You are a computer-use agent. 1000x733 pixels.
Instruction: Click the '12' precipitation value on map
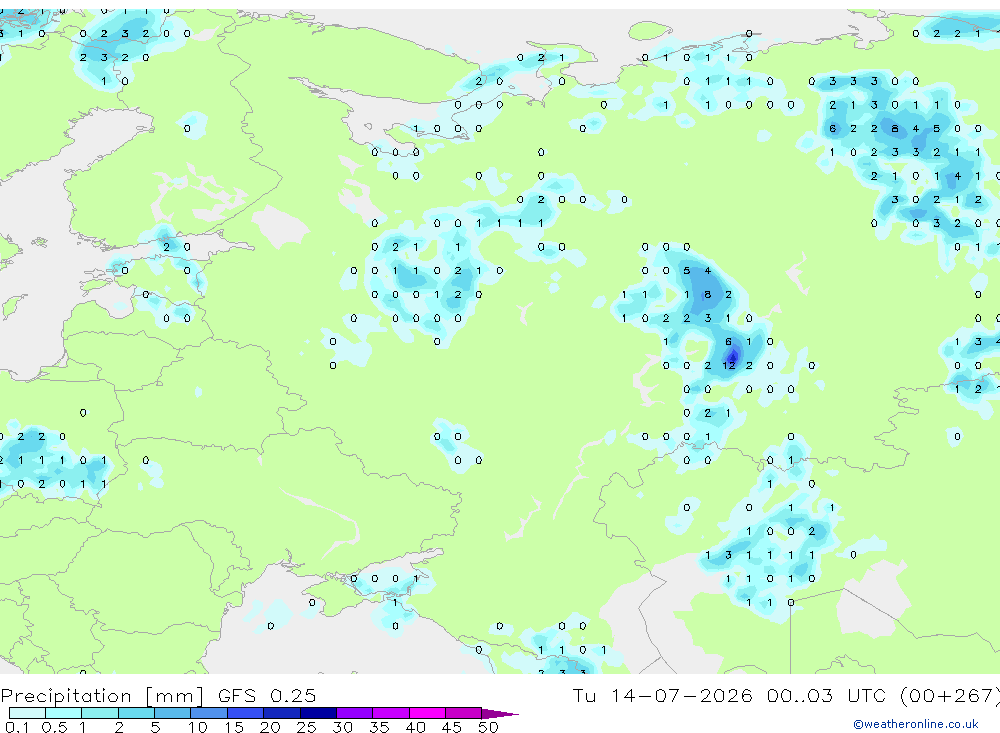pyautogui.click(x=729, y=366)
